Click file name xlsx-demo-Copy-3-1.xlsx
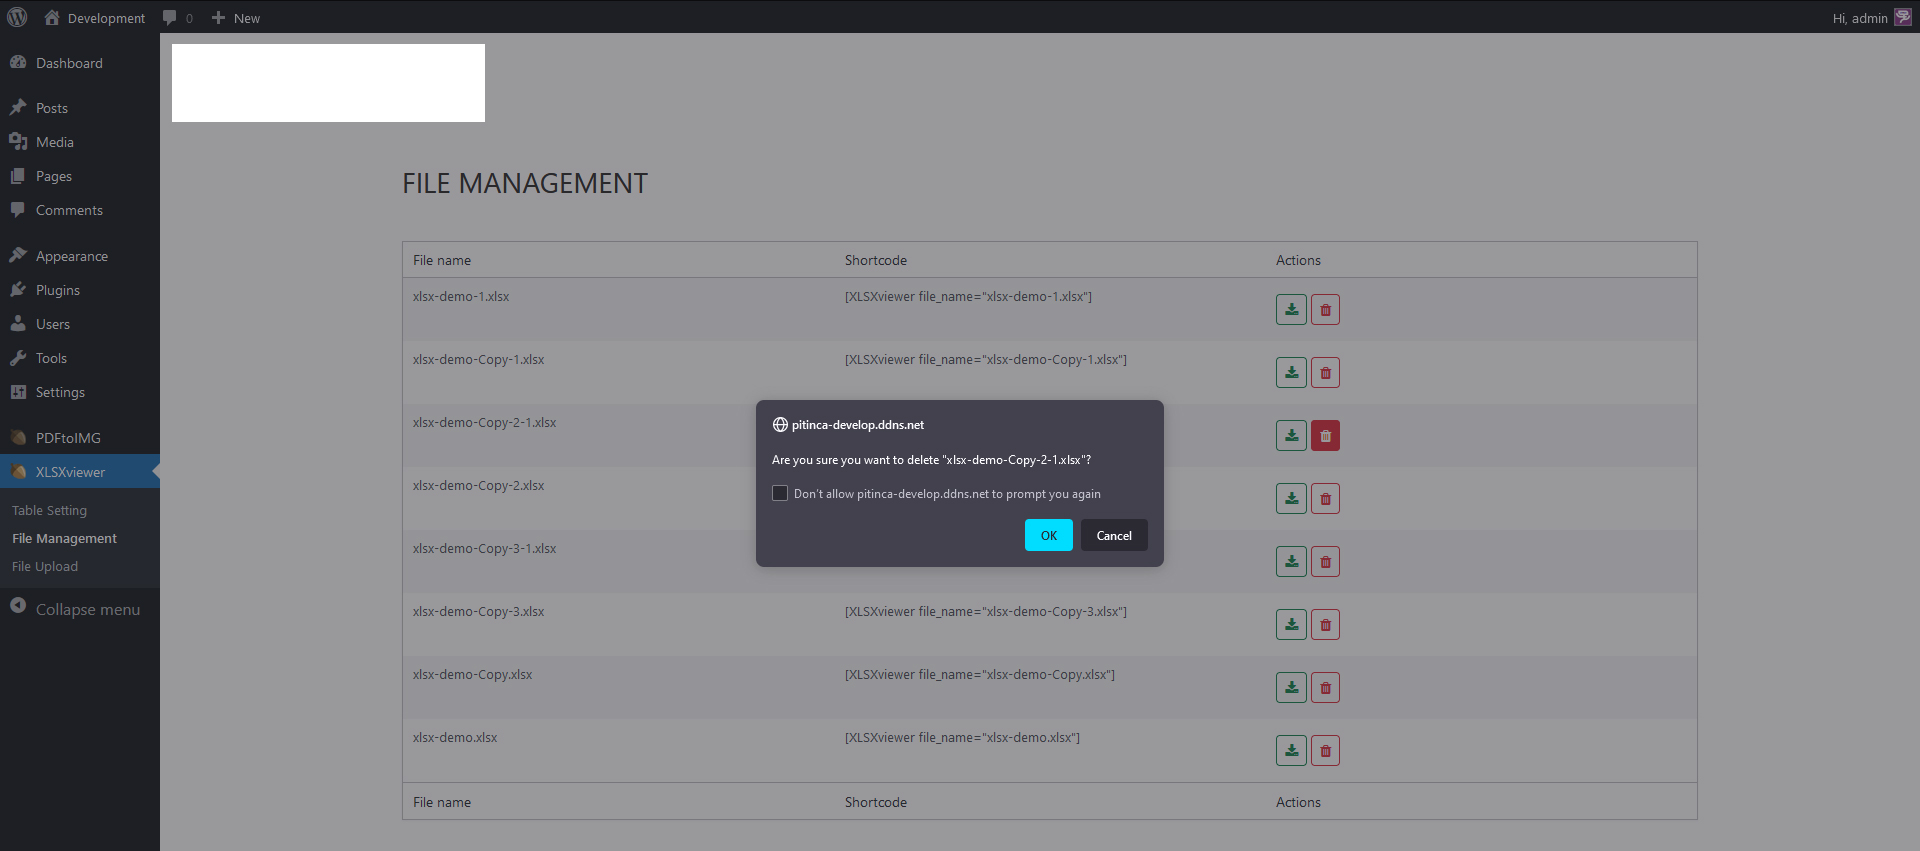The height and width of the screenshot is (851, 1920). click(484, 549)
